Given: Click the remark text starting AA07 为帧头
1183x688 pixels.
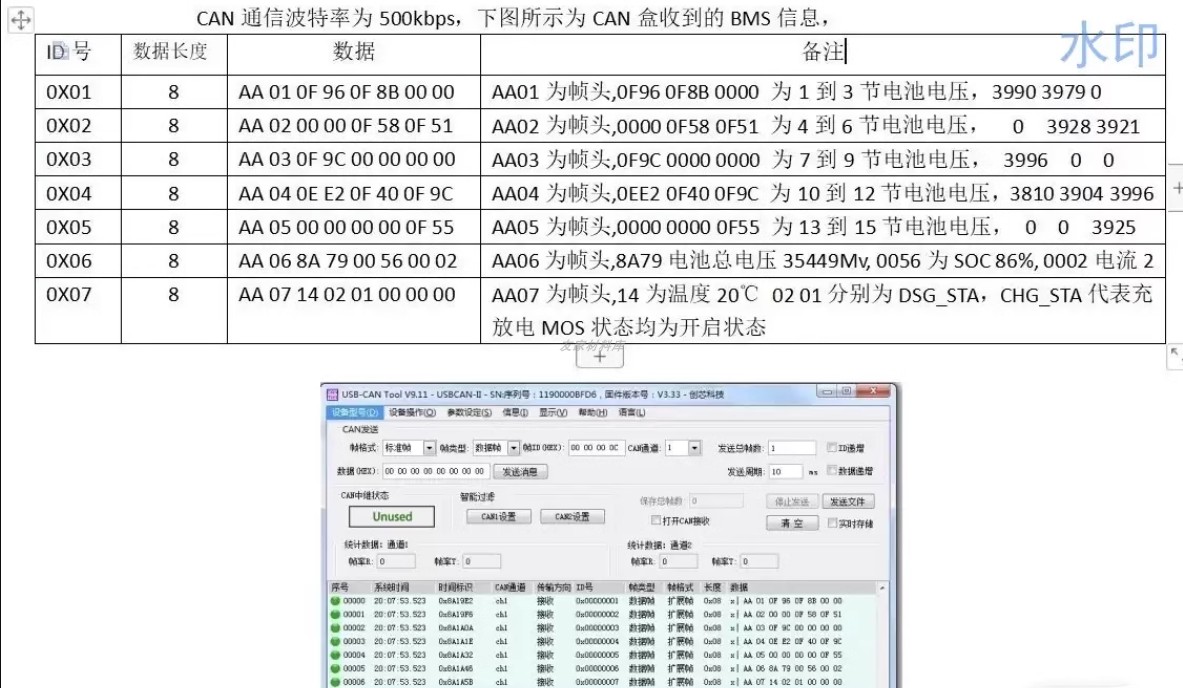Looking at the screenshot, I should [x=822, y=310].
